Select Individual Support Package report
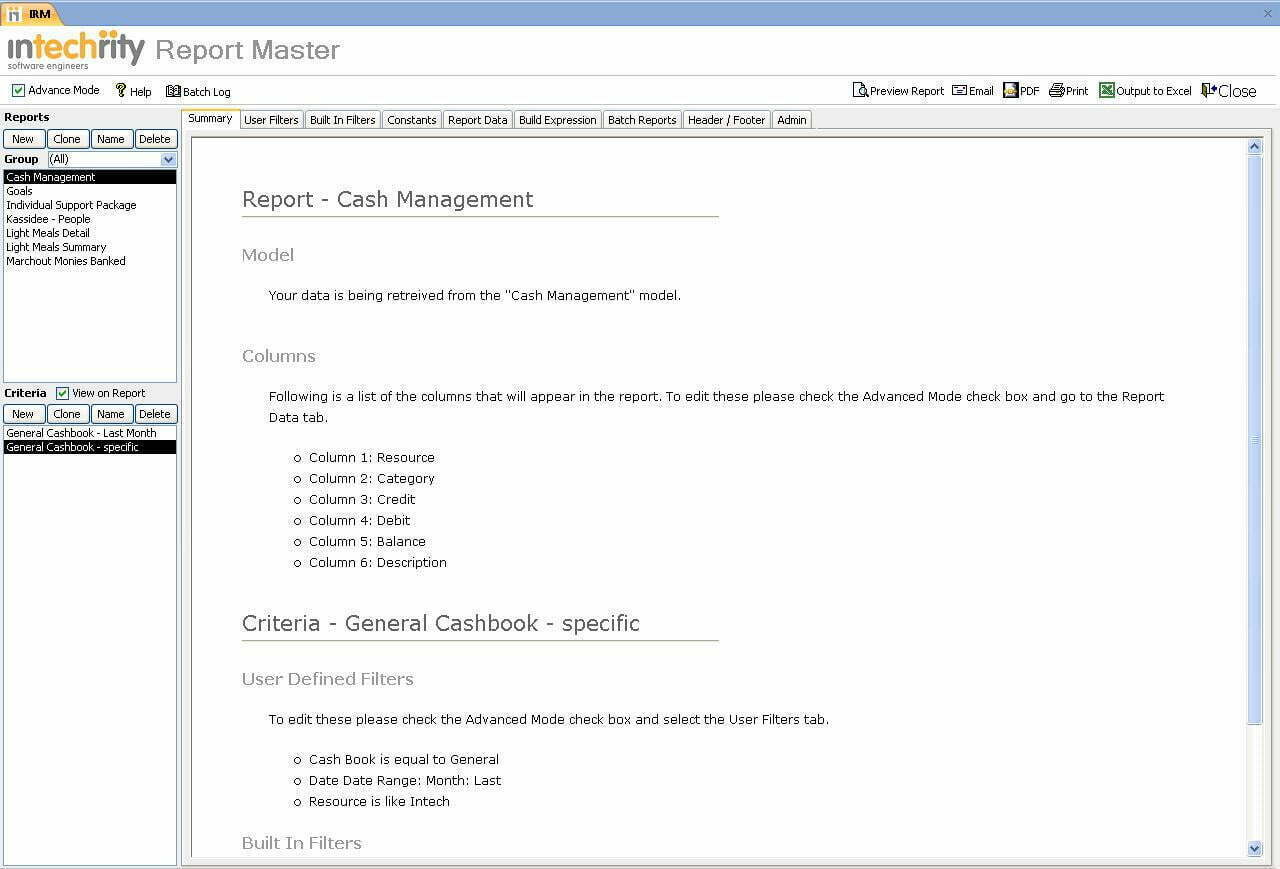This screenshot has height=869, width=1280. [90, 205]
